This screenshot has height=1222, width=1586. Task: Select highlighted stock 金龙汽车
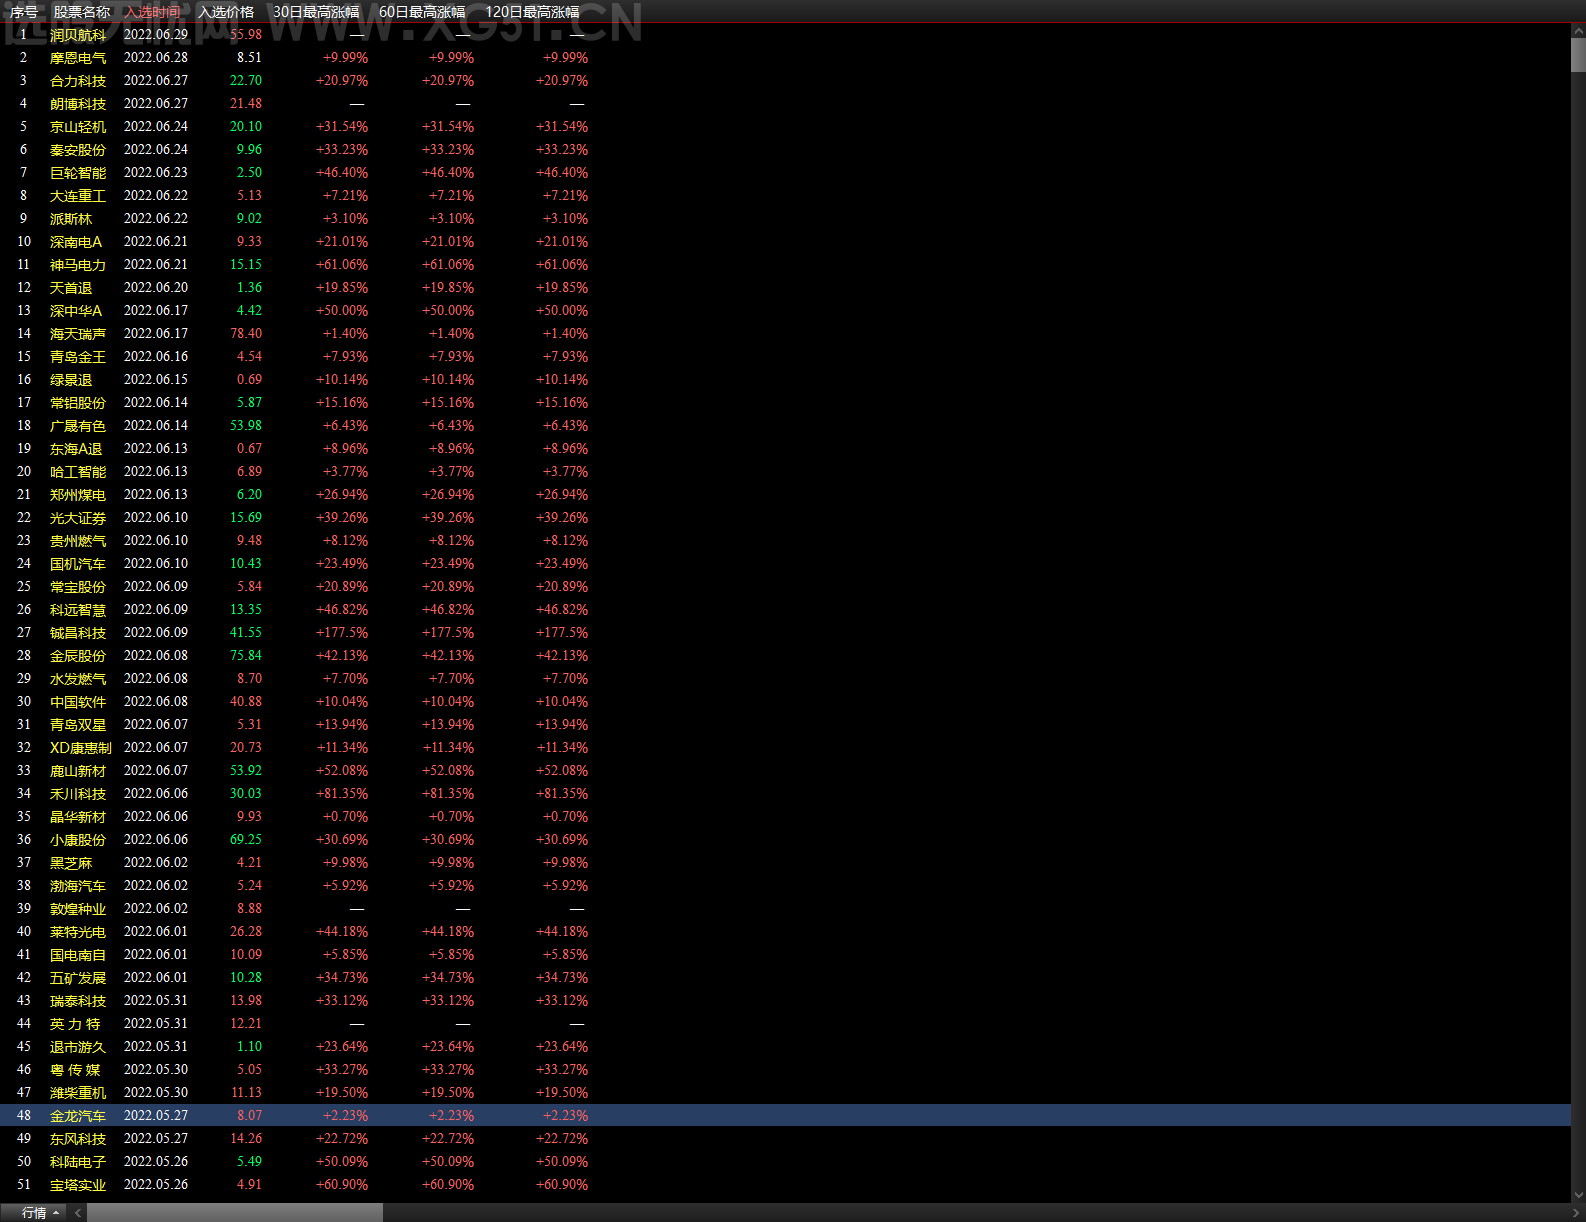click(78, 1116)
